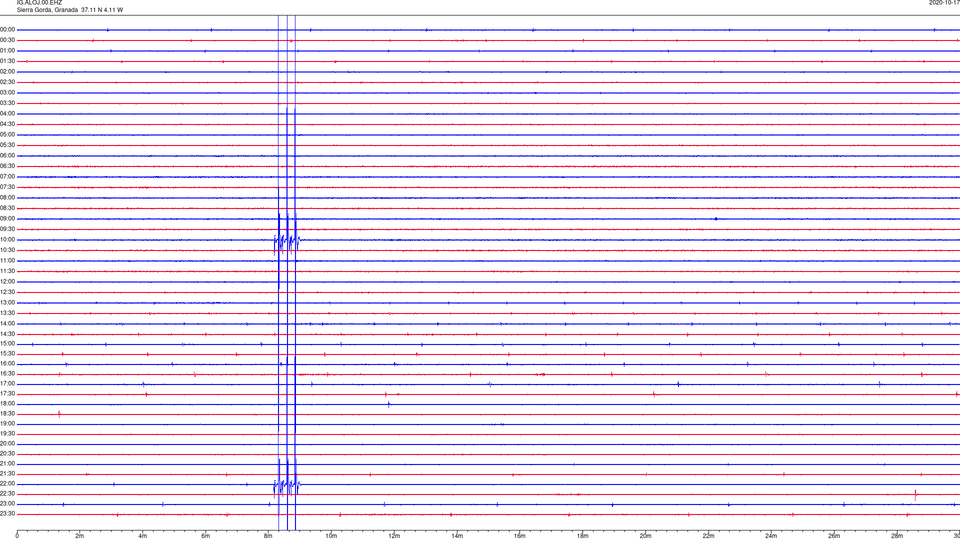Click the 14:00 trace label

pyautogui.click(x=7, y=323)
